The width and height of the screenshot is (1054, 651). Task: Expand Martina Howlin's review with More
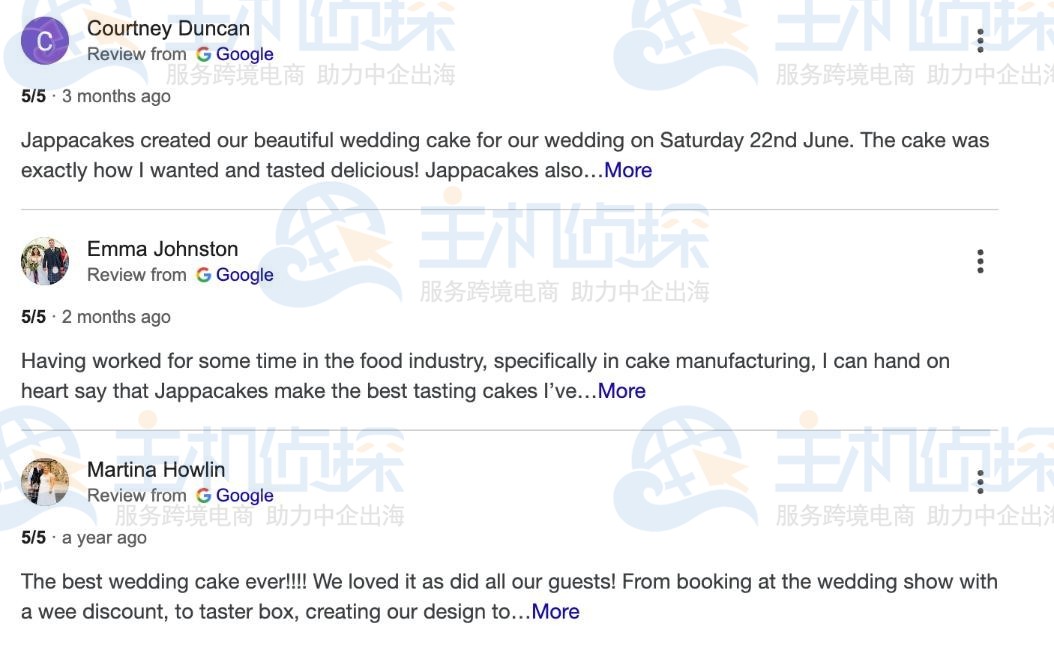(555, 611)
